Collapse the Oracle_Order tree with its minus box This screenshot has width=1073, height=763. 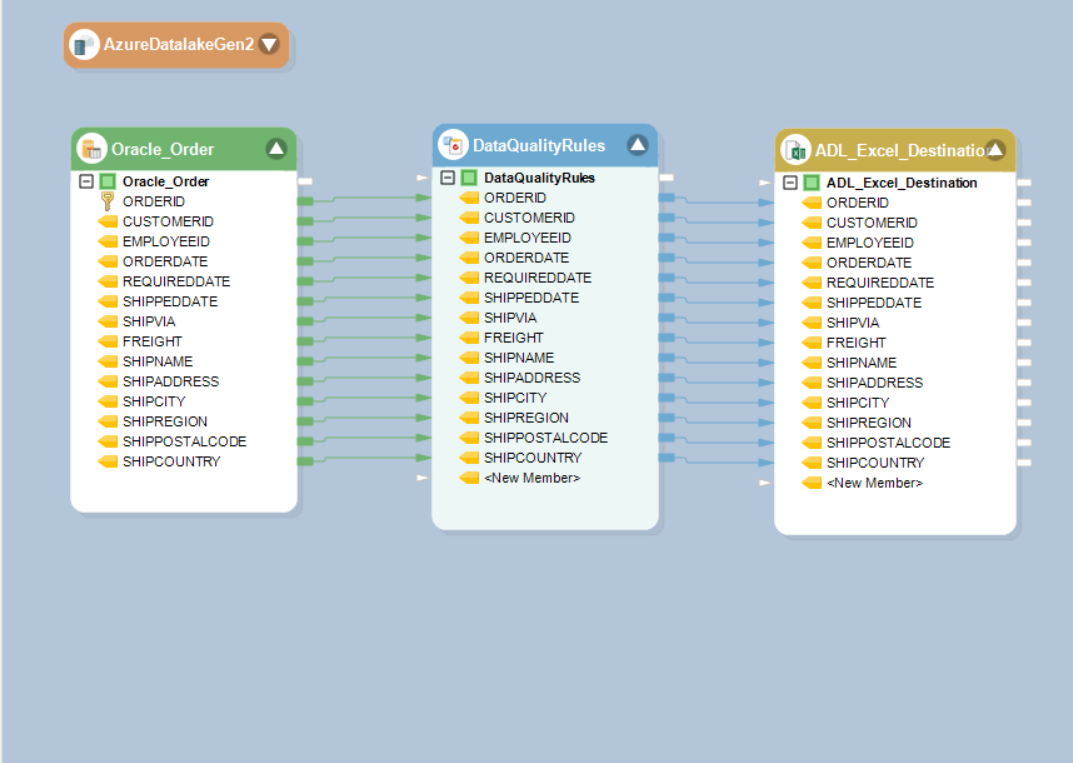(x=85, y=181)
